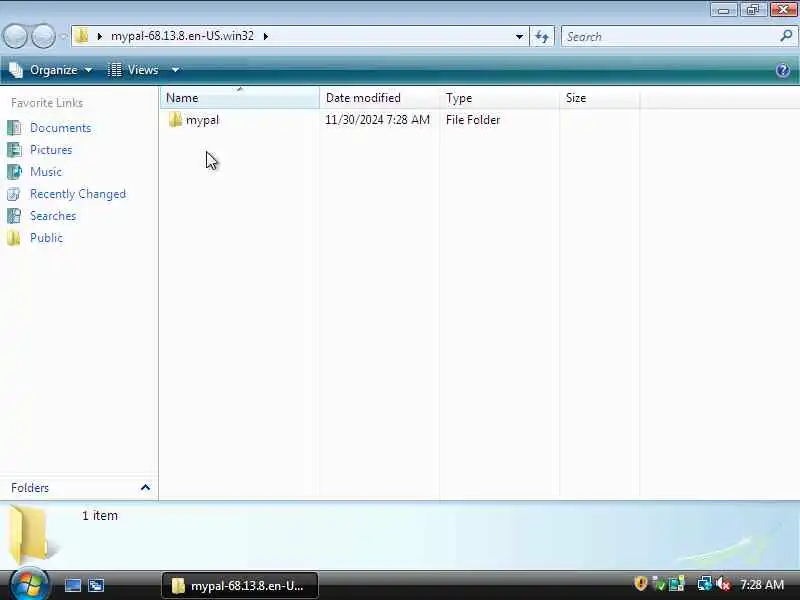Screen dimensions: 800x600
Task: Select the mypal-68.13.8.en-US.win32 breadcrumb
Action: 182,36
